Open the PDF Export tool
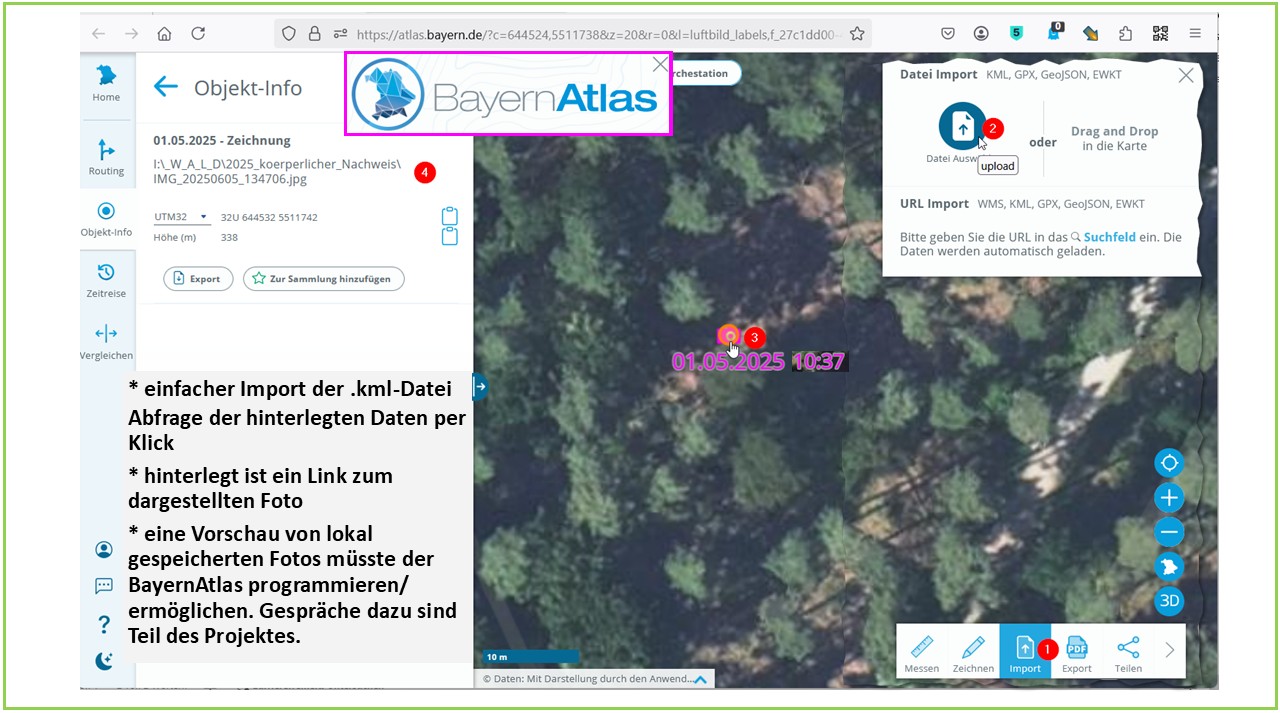1280x713 pixels. pyautogui.click(x=1077, y=652)
